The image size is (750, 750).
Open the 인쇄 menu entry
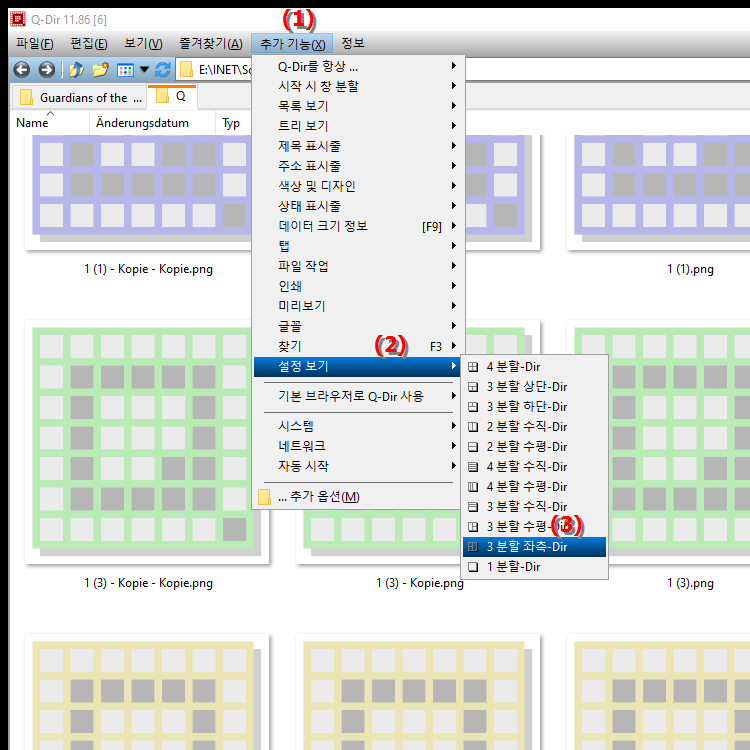(x=357, y=287)
